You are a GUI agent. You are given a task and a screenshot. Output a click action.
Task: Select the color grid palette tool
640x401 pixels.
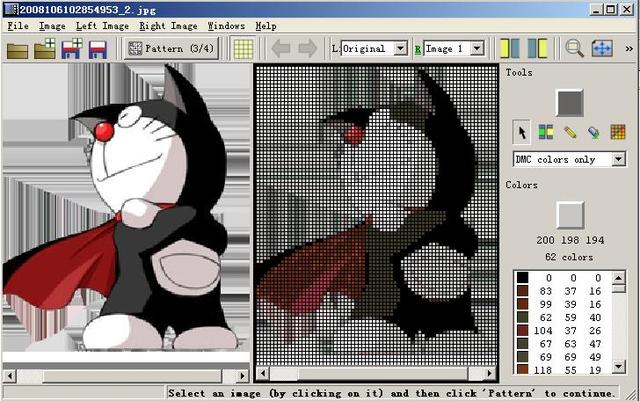coord(618,132)
